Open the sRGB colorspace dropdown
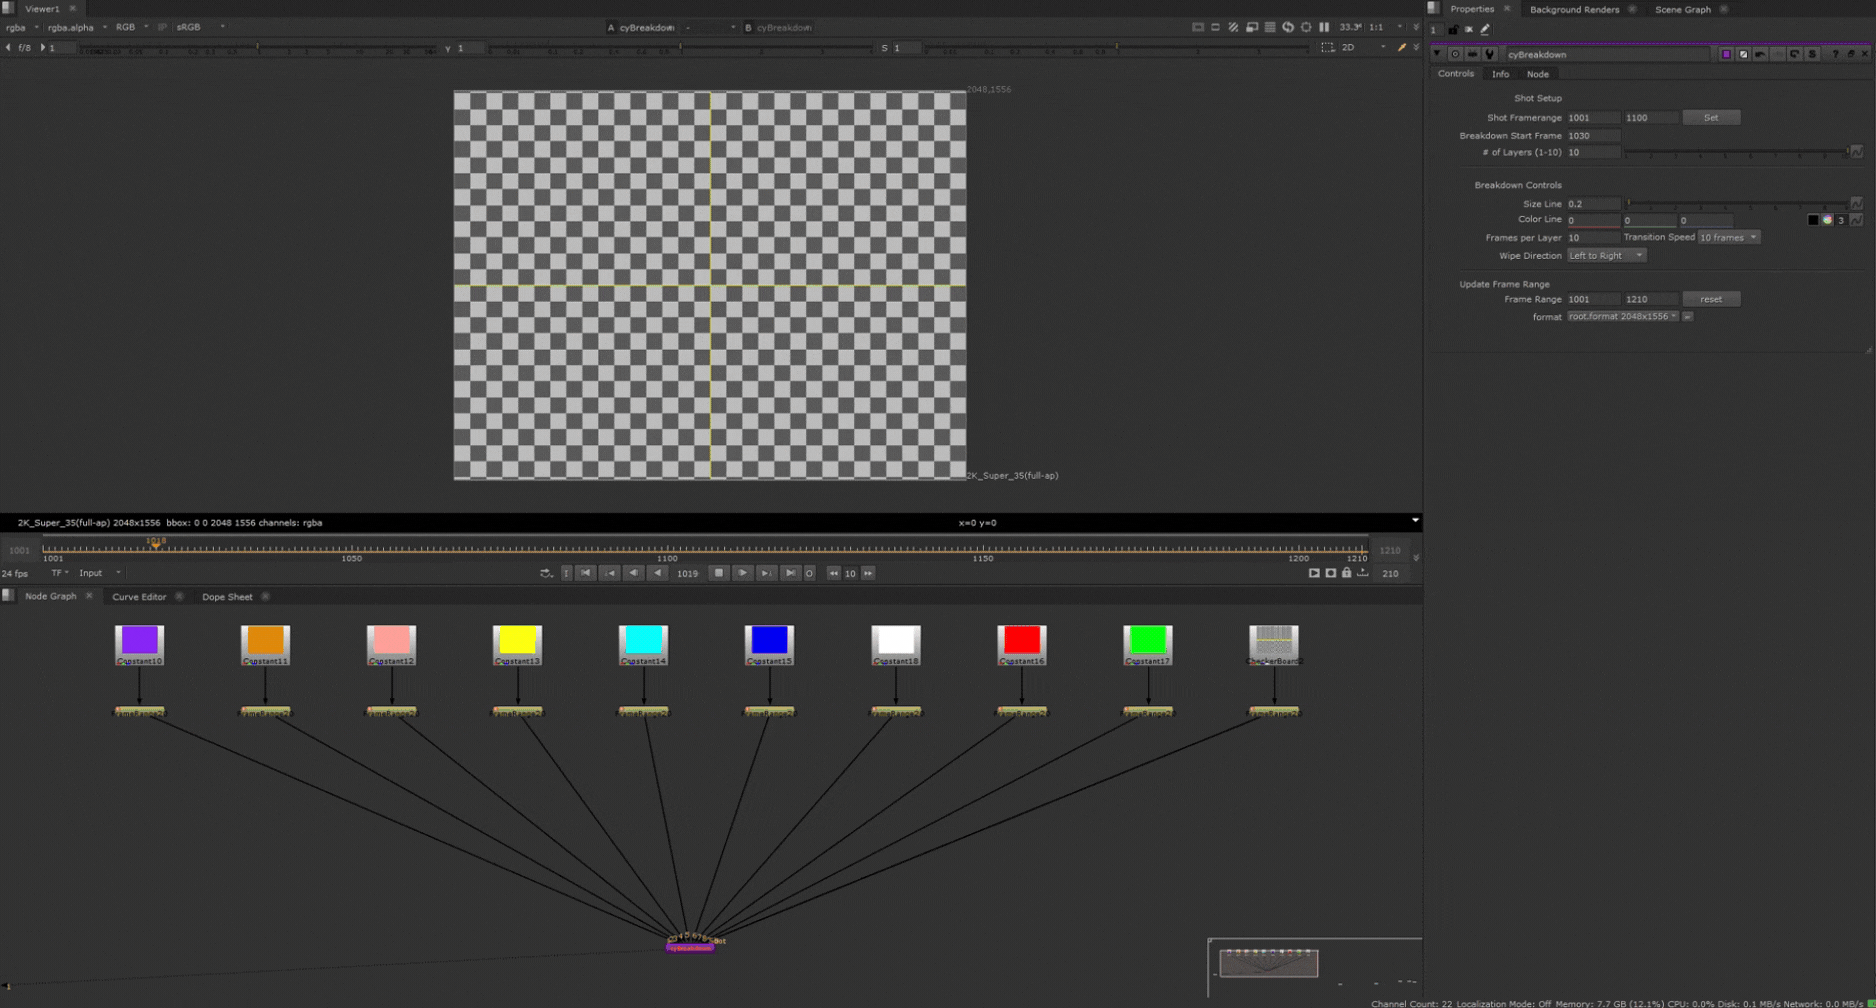This screenshot has height=1008, width=1876. [200, 27]
